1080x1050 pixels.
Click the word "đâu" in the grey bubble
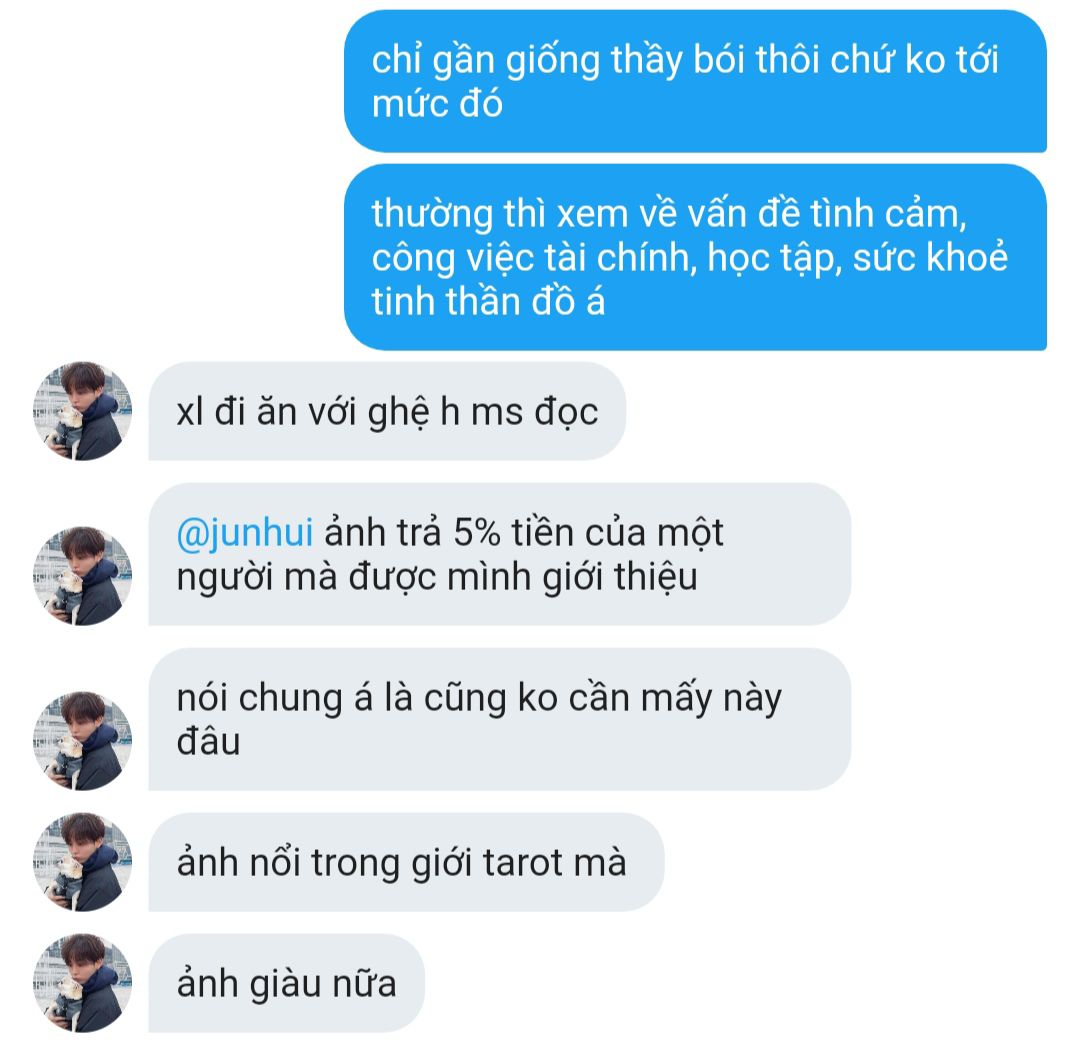[208, 741]
